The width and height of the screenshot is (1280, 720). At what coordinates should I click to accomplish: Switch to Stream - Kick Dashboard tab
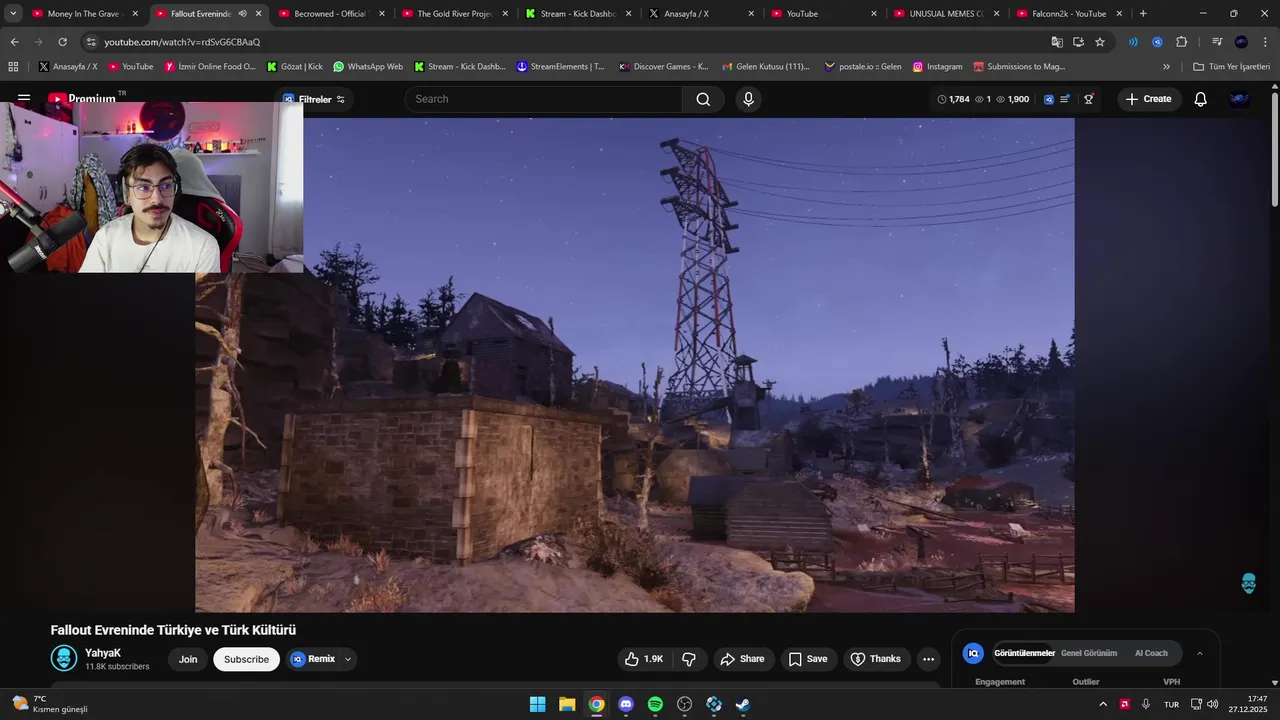coord(577,14)
